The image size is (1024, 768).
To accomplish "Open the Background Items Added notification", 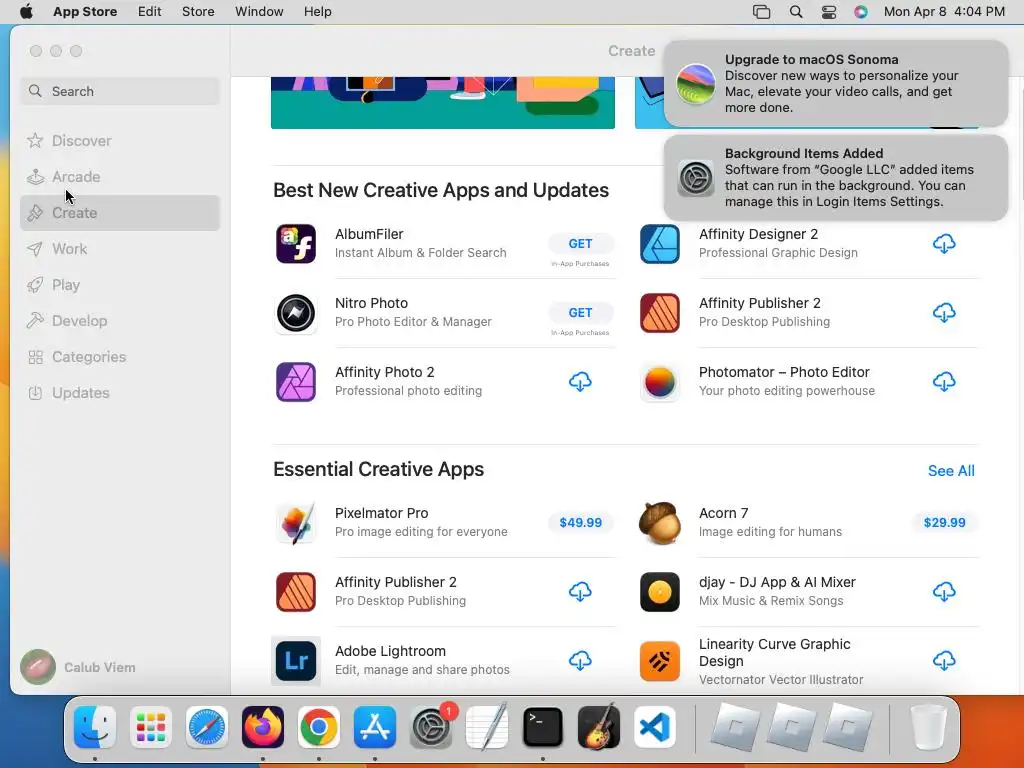I will [x=836, y=178].
